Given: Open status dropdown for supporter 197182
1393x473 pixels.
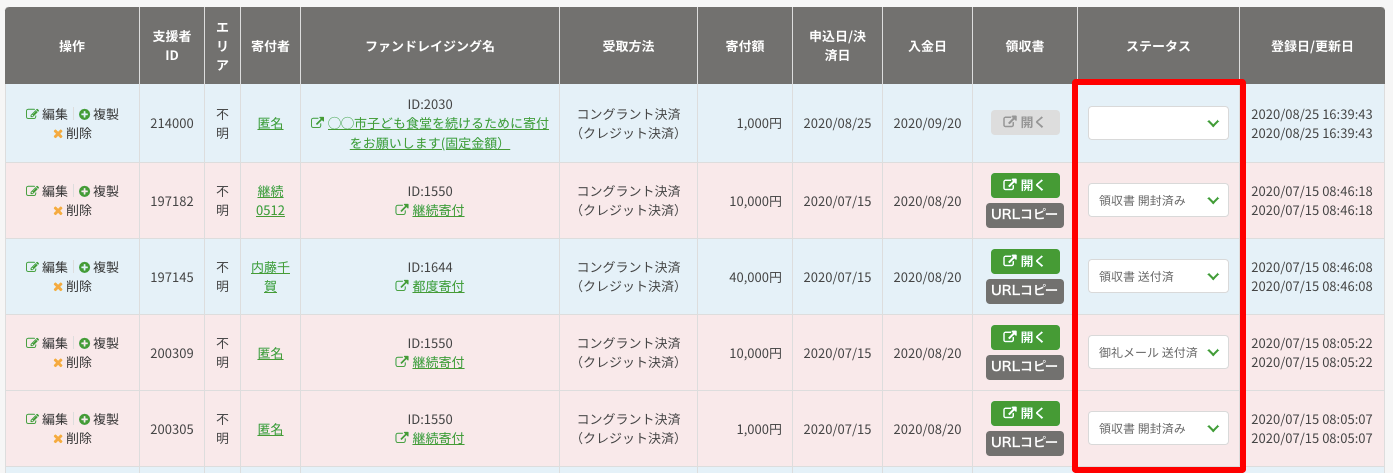Looking at the screenshot, I should point(1158,200).
